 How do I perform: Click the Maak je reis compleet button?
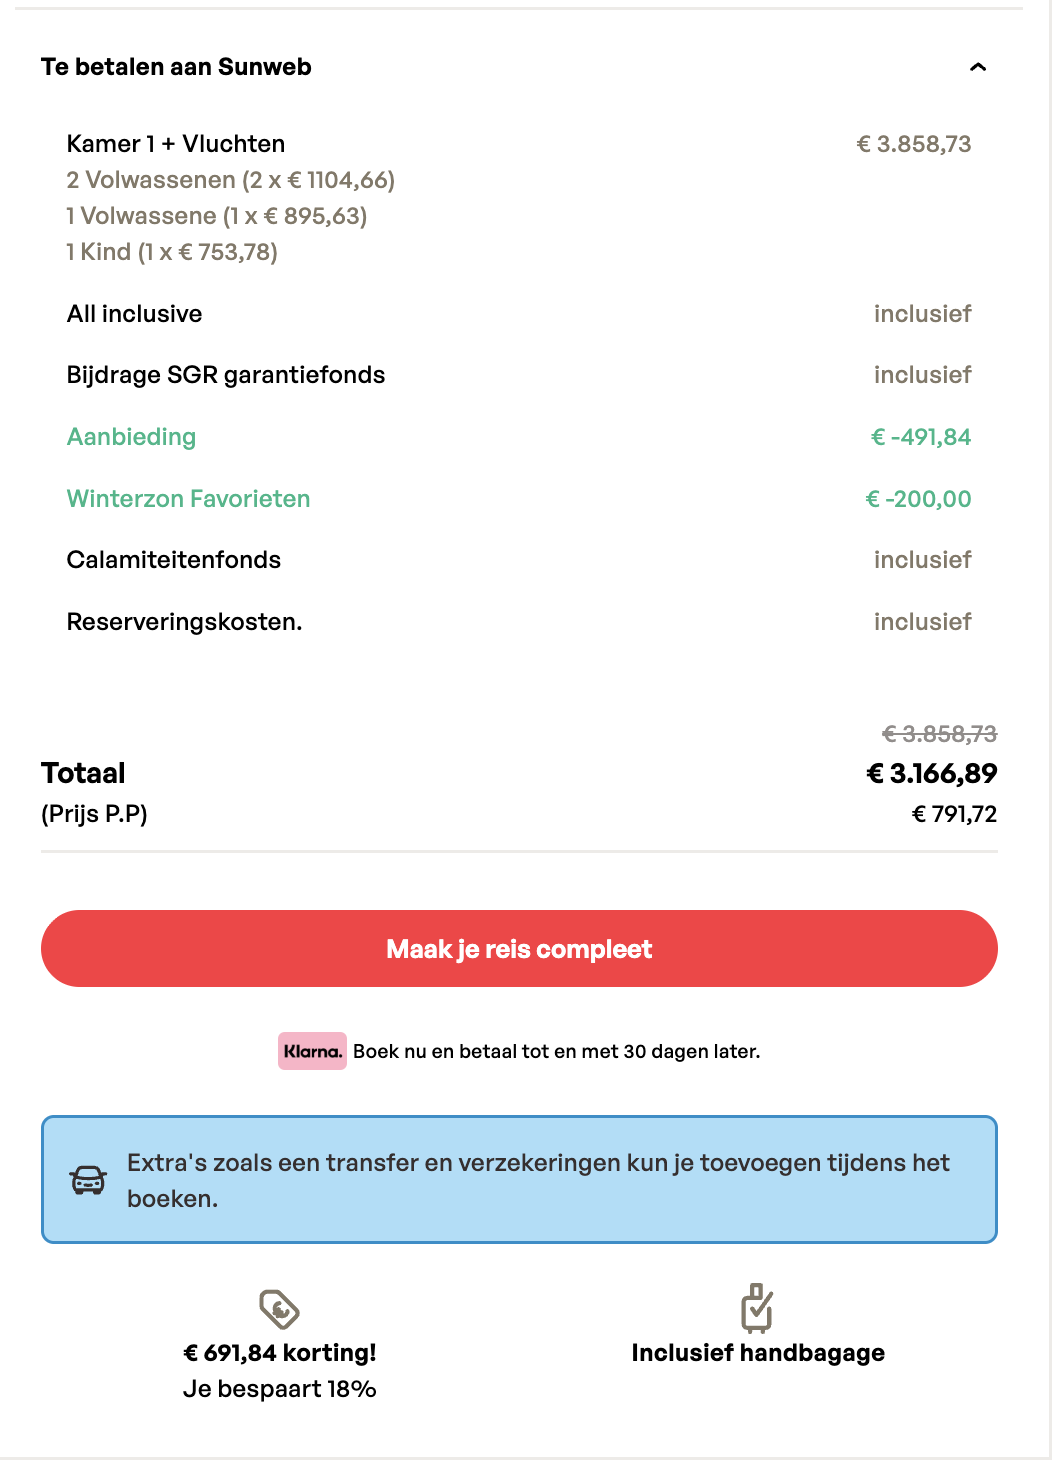click(519, 948)
